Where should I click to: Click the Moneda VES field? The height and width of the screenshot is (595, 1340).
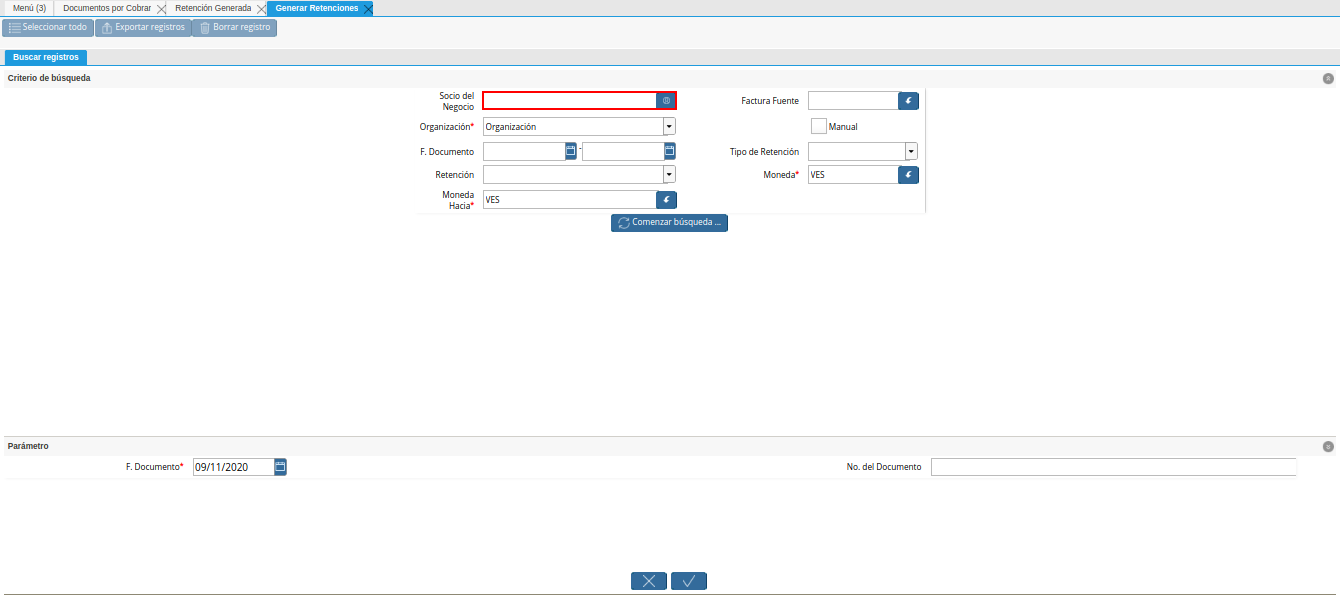coord(853,175)
